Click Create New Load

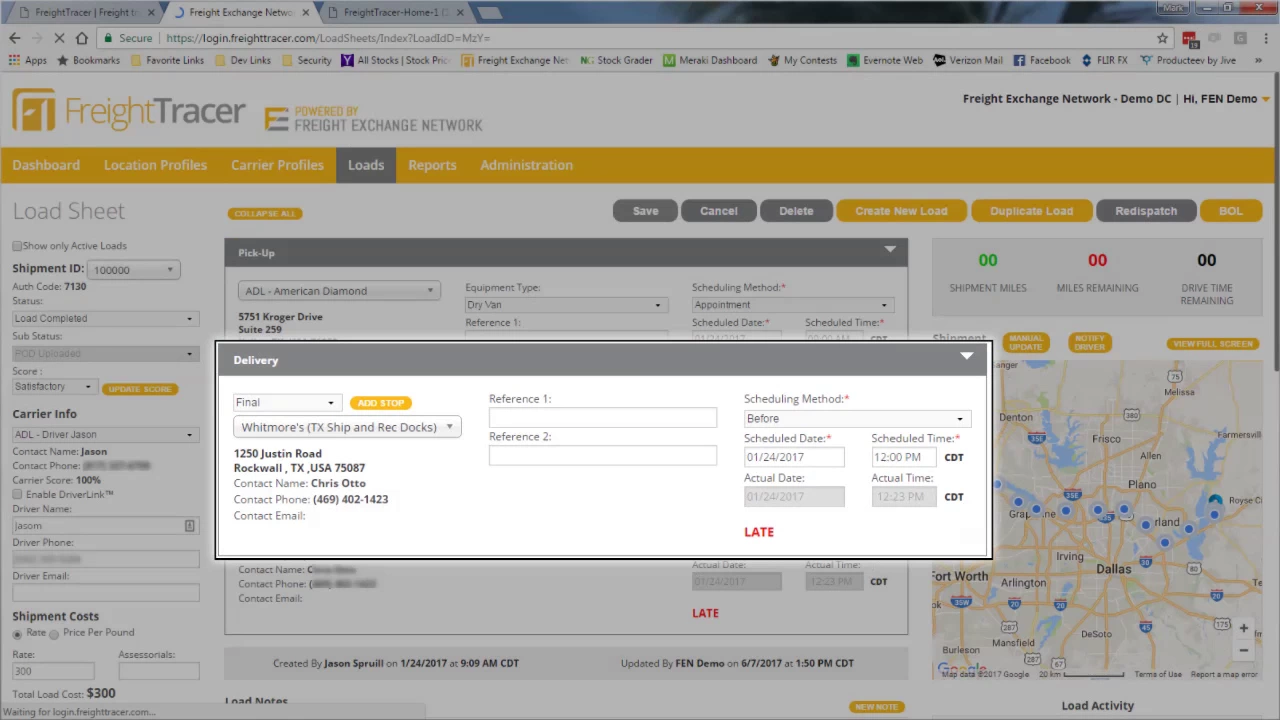click(x=901, y=211)
